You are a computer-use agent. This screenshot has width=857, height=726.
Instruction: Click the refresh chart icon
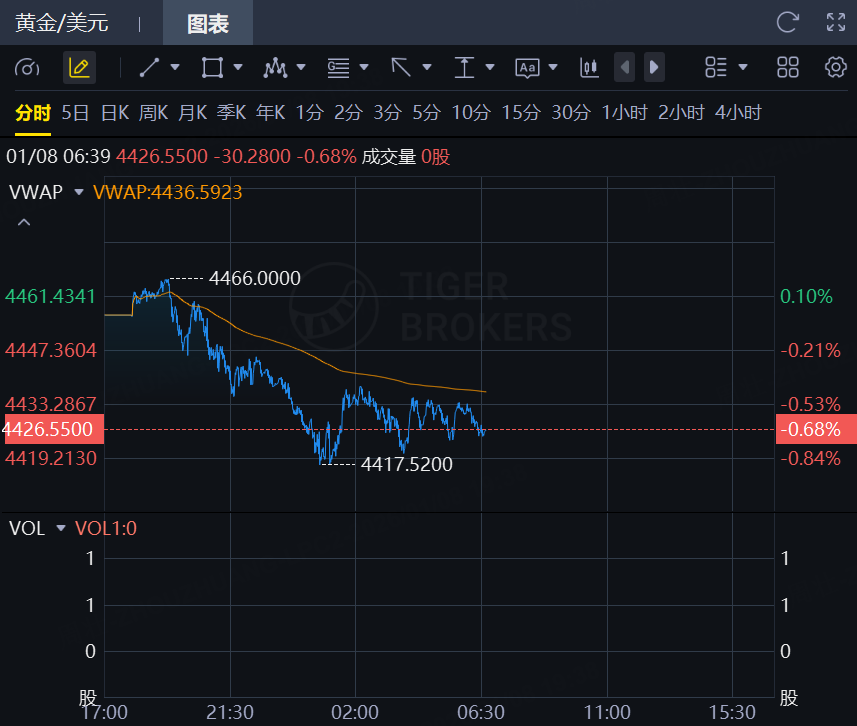(788, 23)
